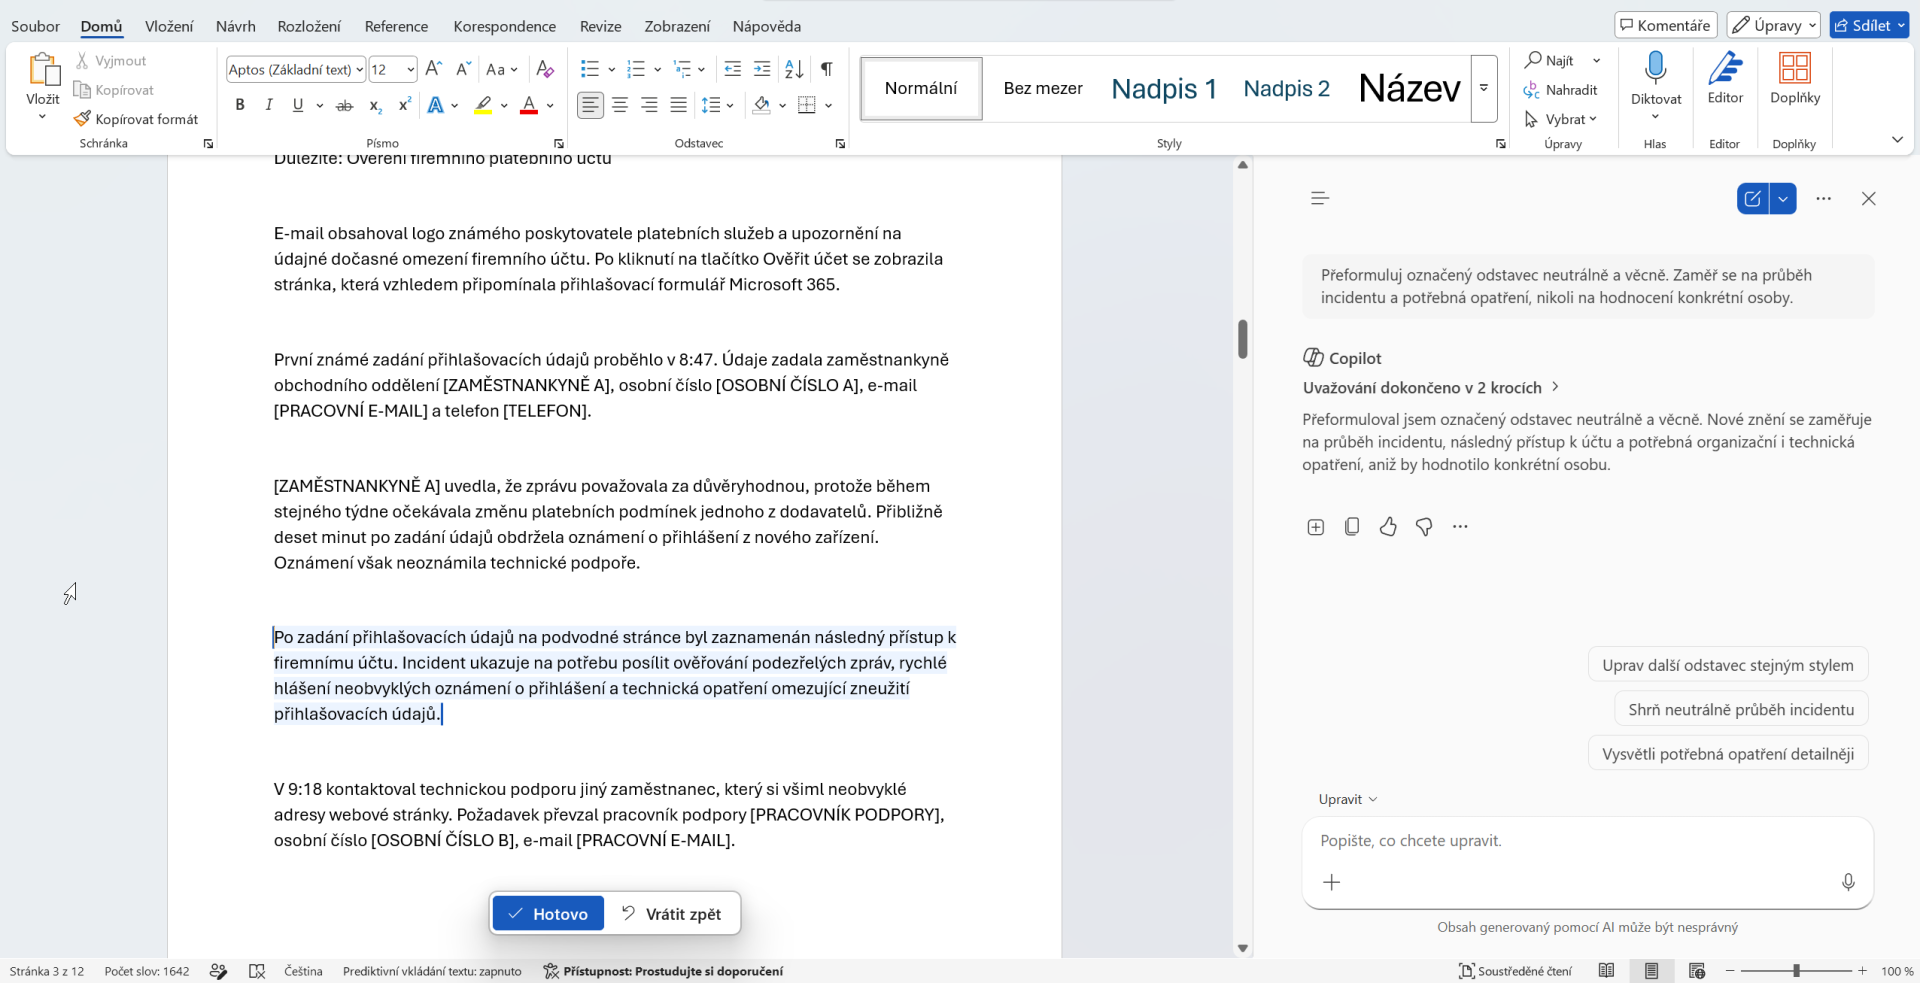
Task: Open Revize tab
Action: pyautogui.click(x=601, y=26)
